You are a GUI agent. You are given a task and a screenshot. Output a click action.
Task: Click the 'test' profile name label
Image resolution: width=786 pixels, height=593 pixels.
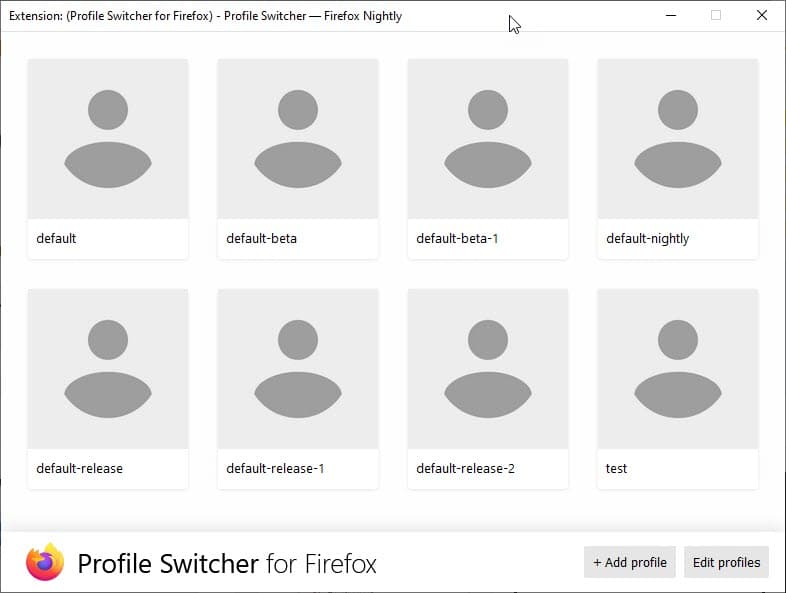click(x=616, y=469)
